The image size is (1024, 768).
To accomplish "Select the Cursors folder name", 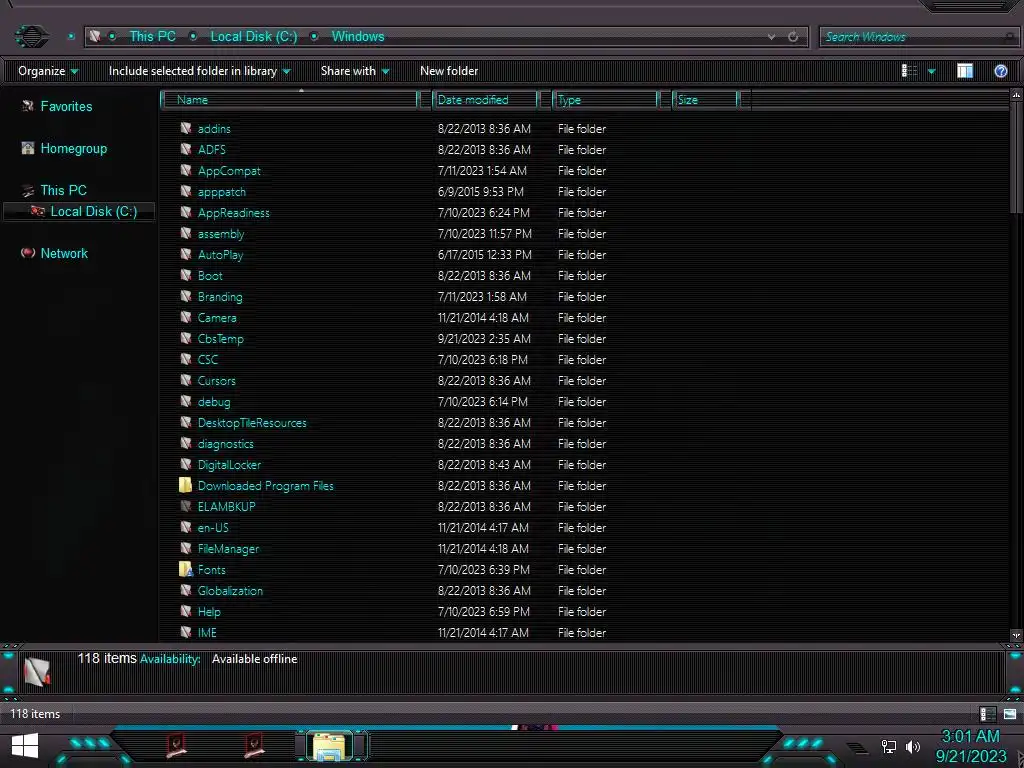I will click(216, 380).
